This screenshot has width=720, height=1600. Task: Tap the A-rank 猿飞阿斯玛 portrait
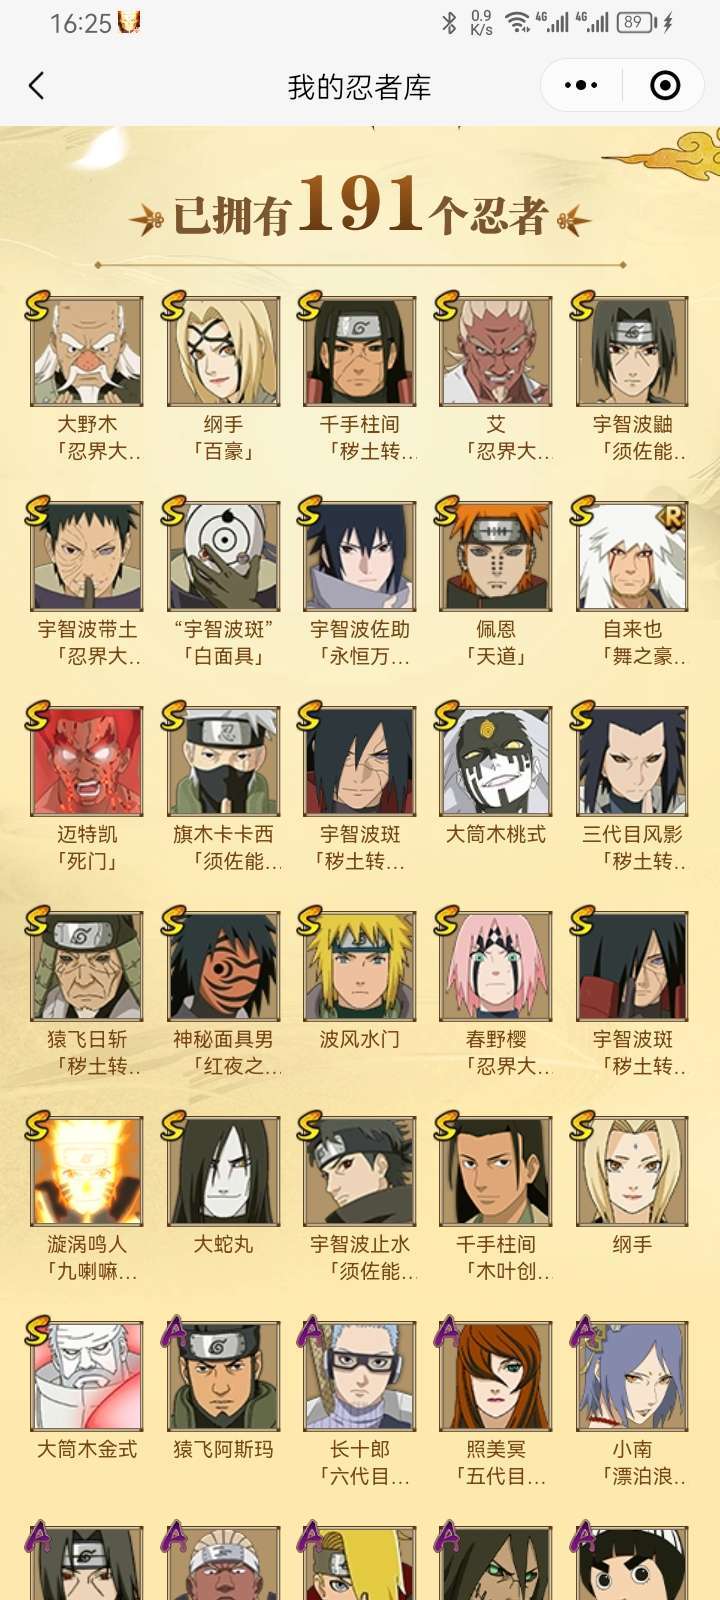(x=223, y=1376)
